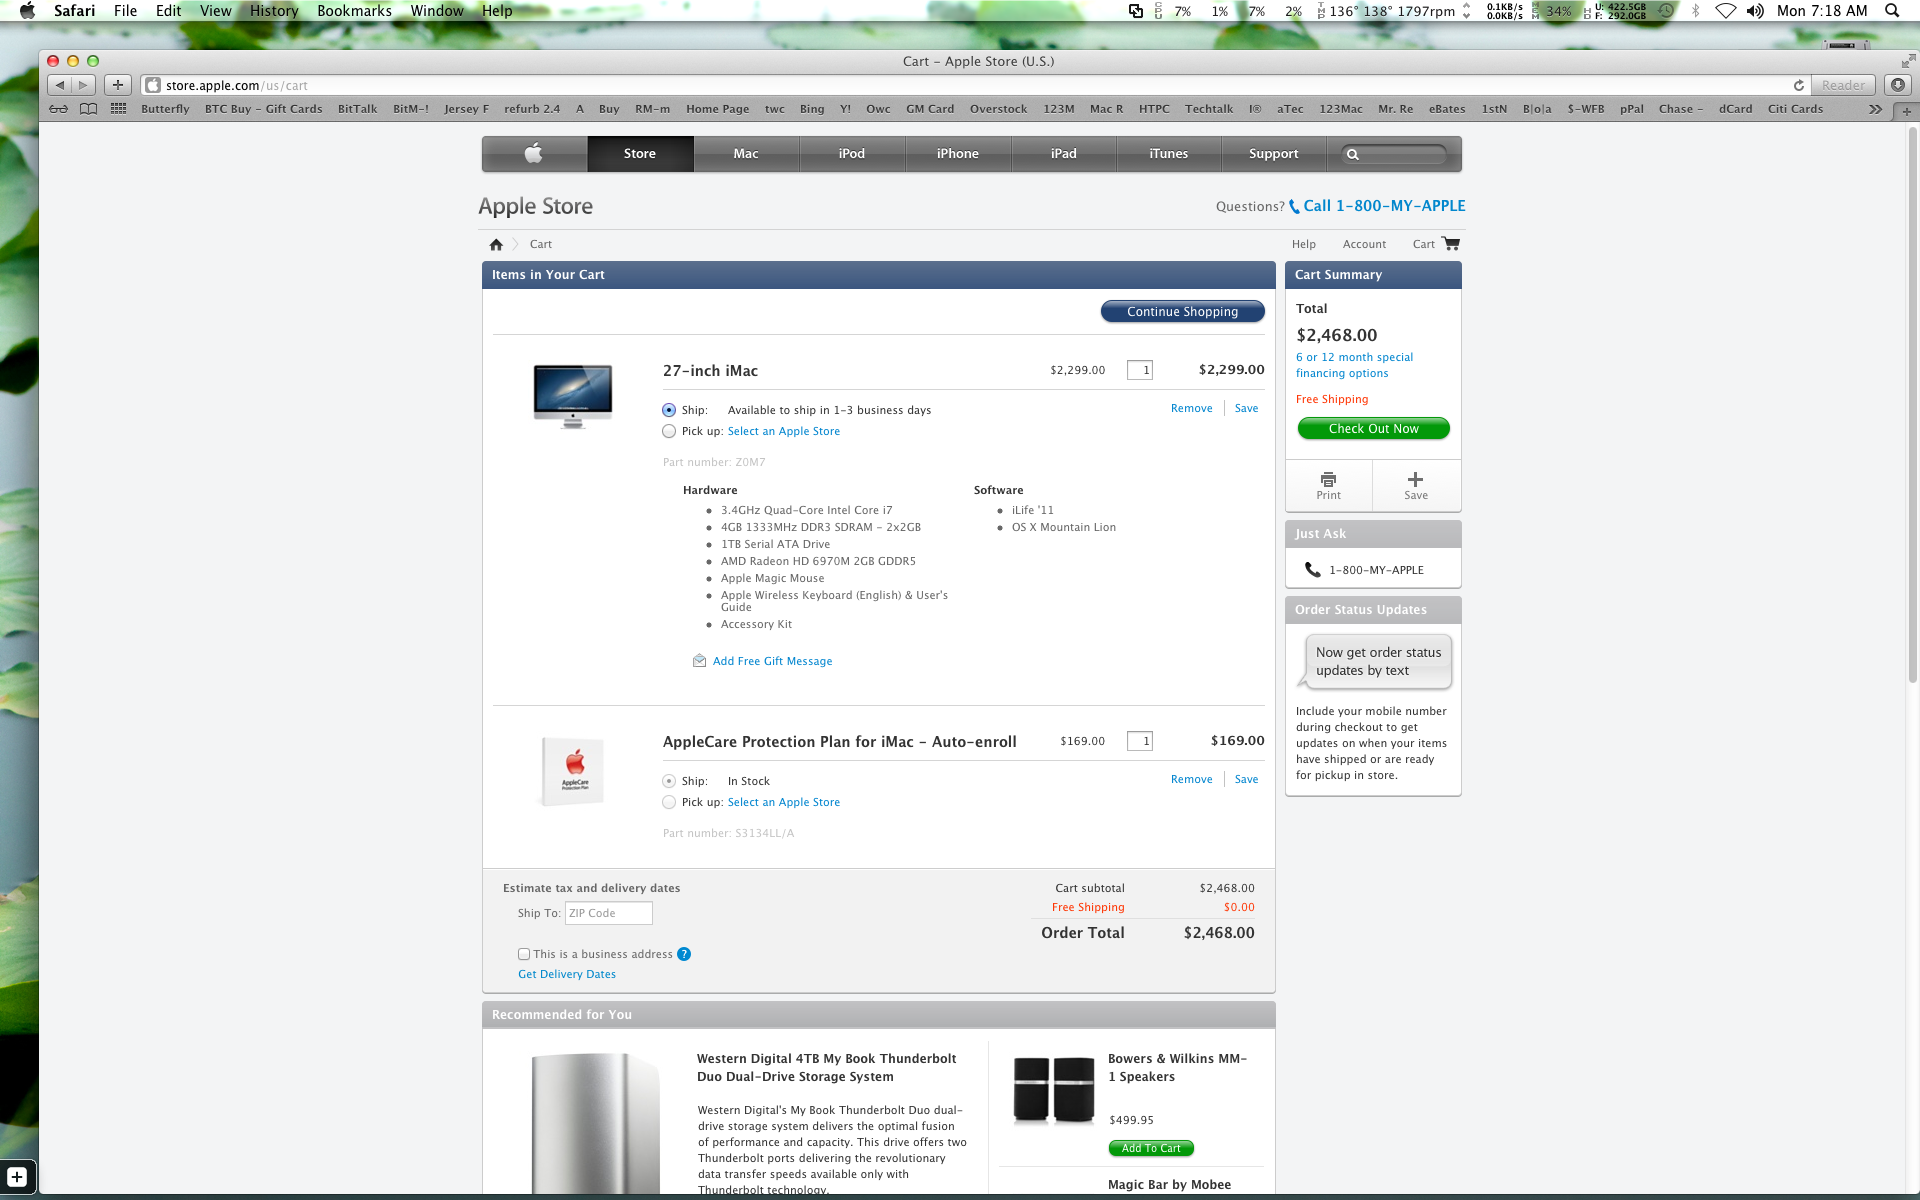Open the Chase bookmarks folder

(1679, 109)
